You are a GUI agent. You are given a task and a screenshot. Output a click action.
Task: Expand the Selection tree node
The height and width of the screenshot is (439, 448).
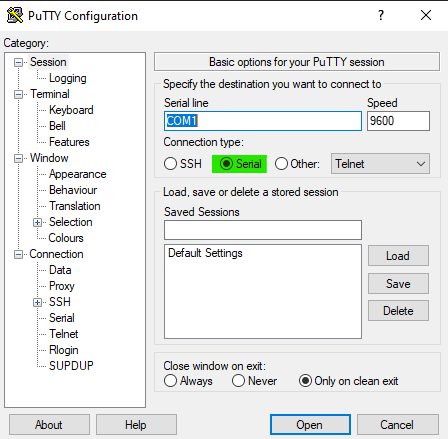(37, 222)
